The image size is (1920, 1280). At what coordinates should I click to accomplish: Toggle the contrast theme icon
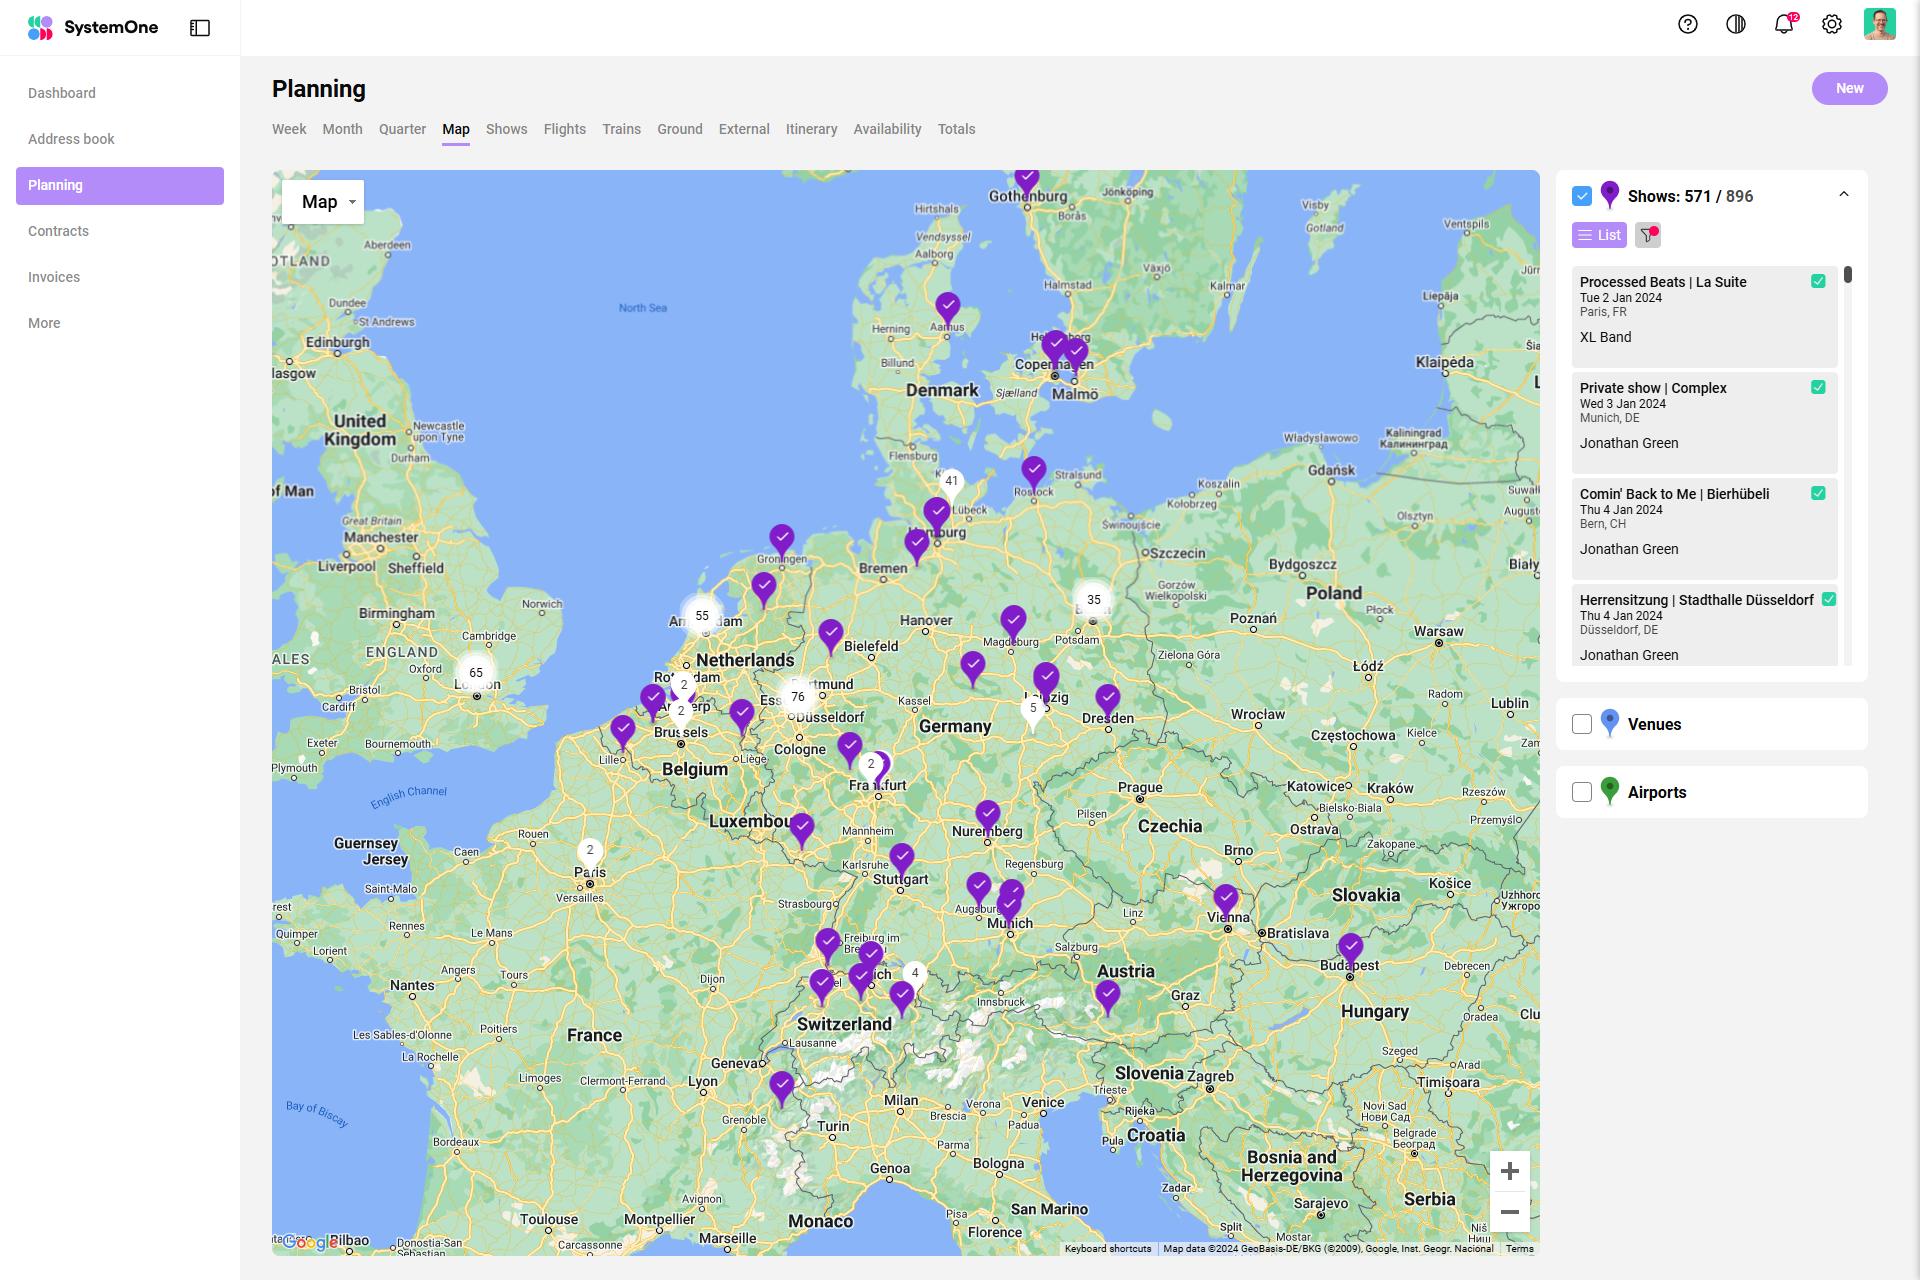(x=1736, y=25)
